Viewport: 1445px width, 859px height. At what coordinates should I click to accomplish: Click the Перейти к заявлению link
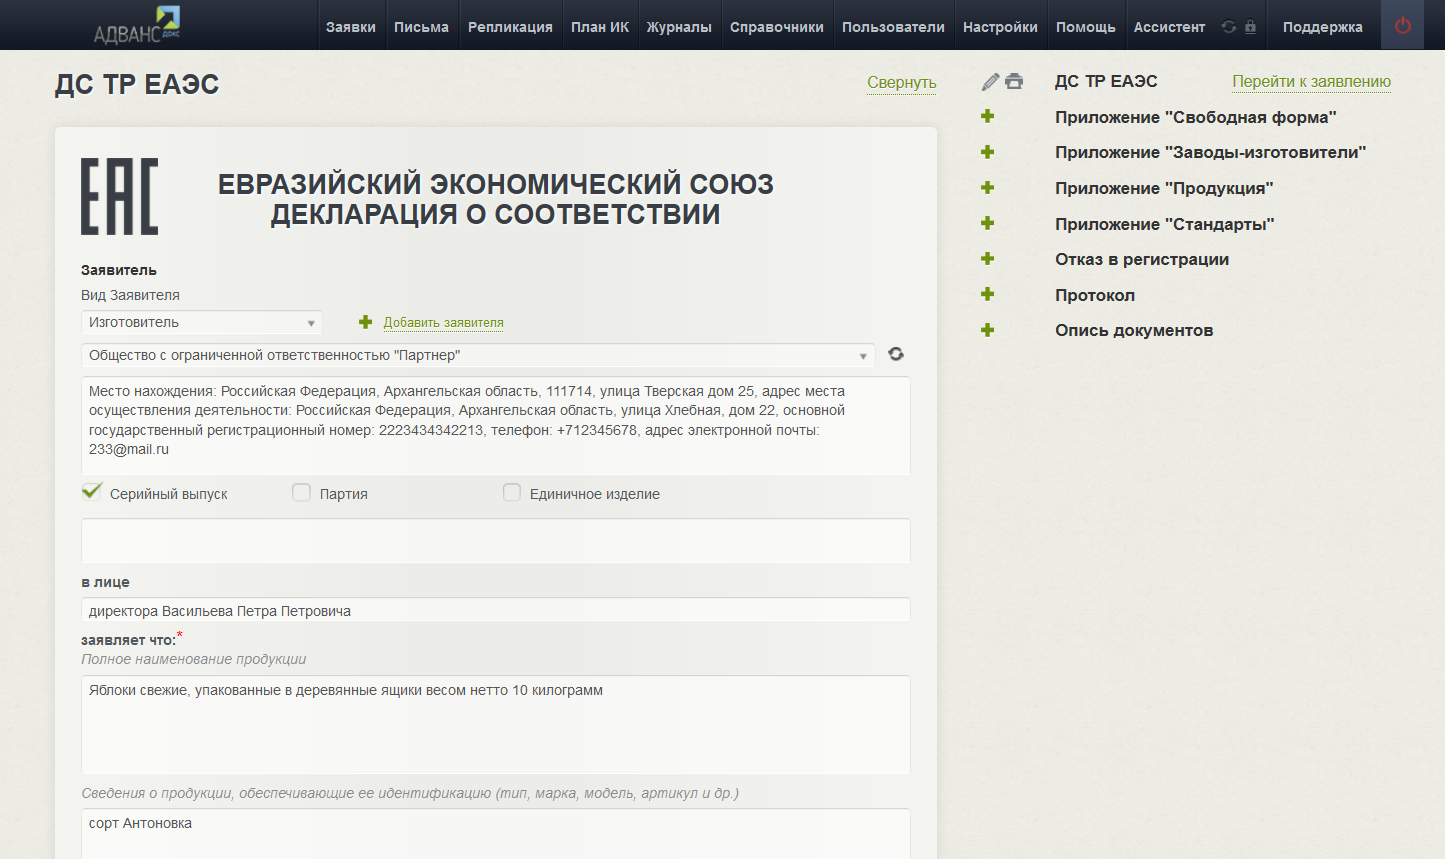[1311, 81]
